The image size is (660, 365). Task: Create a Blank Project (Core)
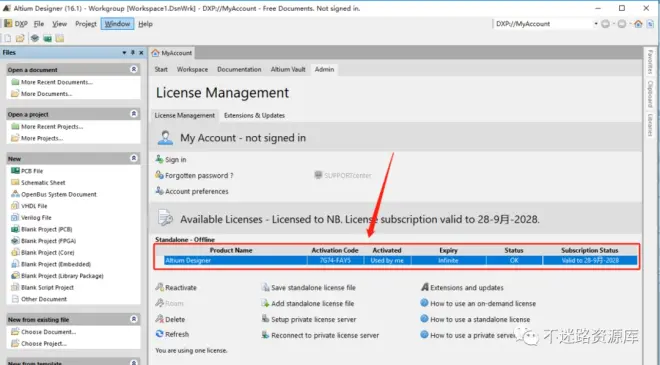point(48,253)
